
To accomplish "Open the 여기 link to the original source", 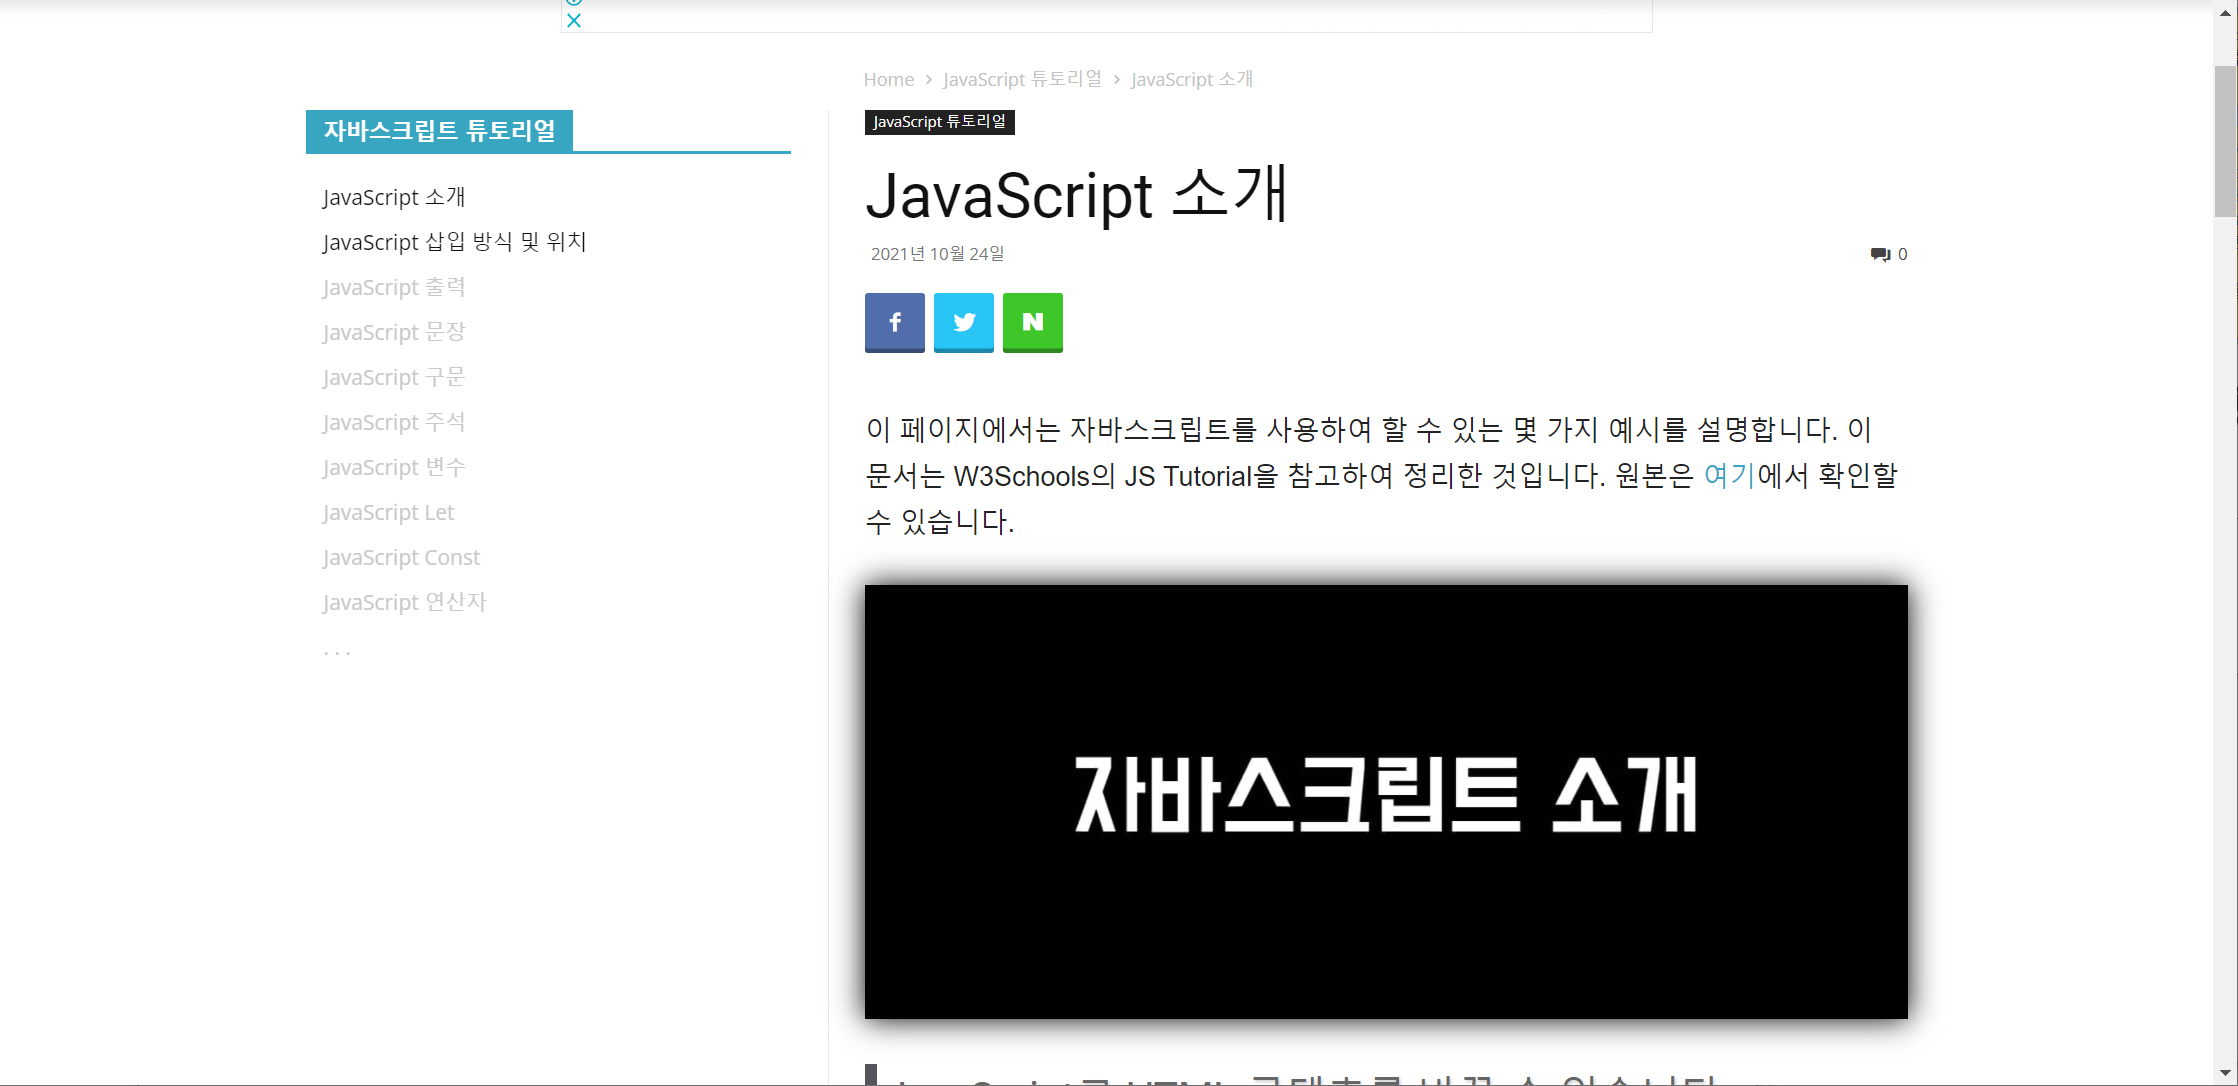I will pyautogui.click(x=1729, y=475).
